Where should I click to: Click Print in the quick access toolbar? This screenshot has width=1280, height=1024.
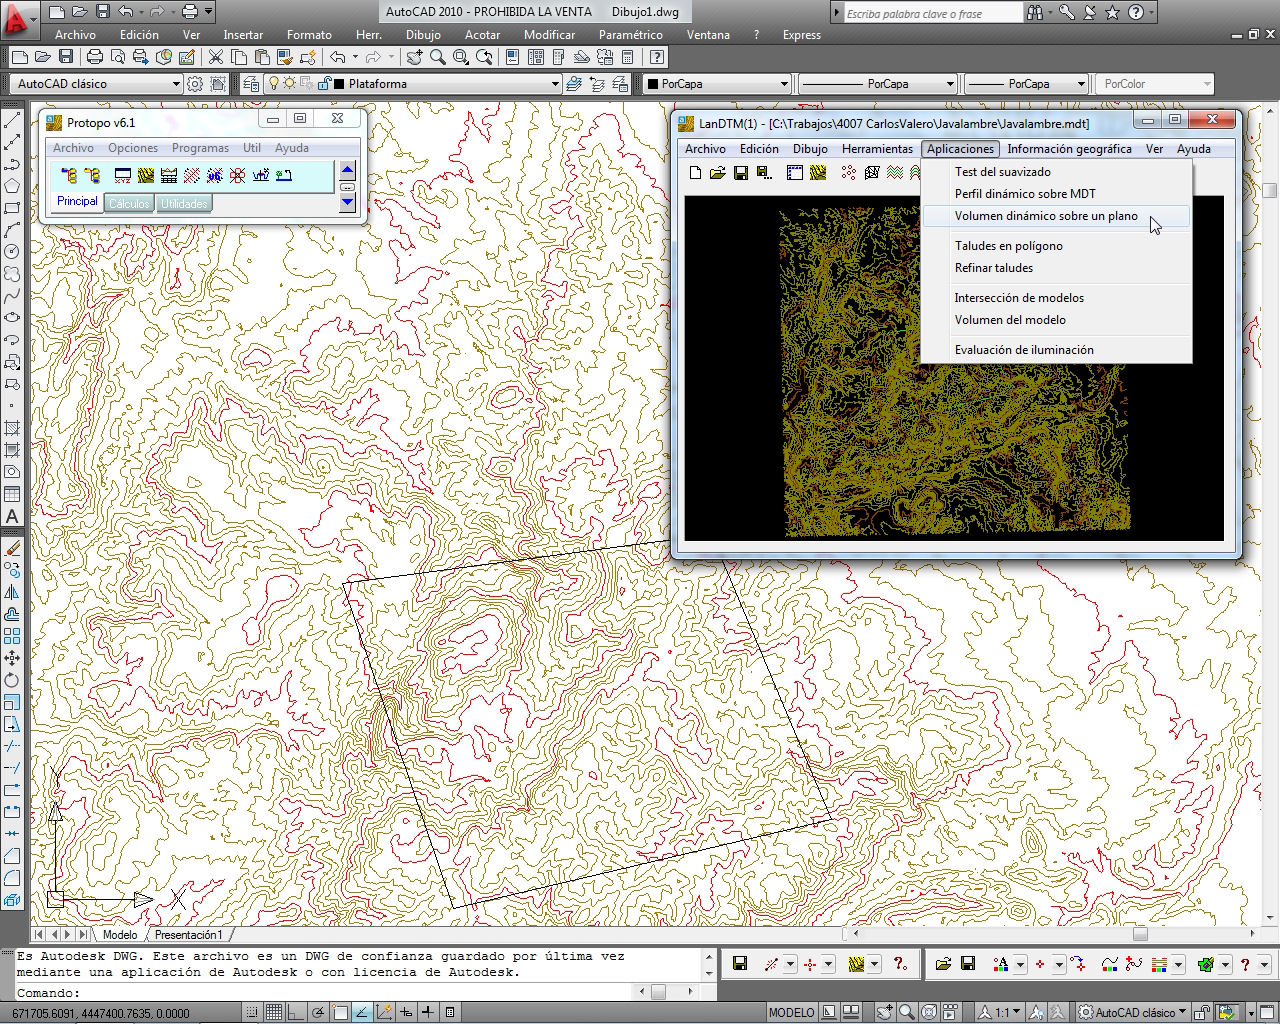pyautogui.click(x=189, y=12)
